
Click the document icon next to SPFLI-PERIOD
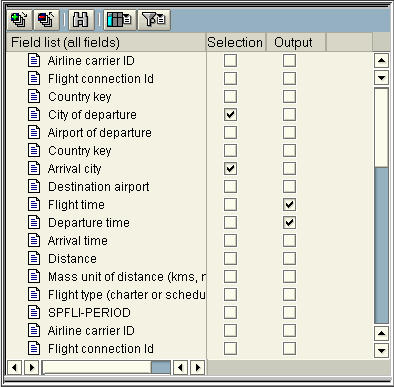pyautogui.click(x=34, y=312)
